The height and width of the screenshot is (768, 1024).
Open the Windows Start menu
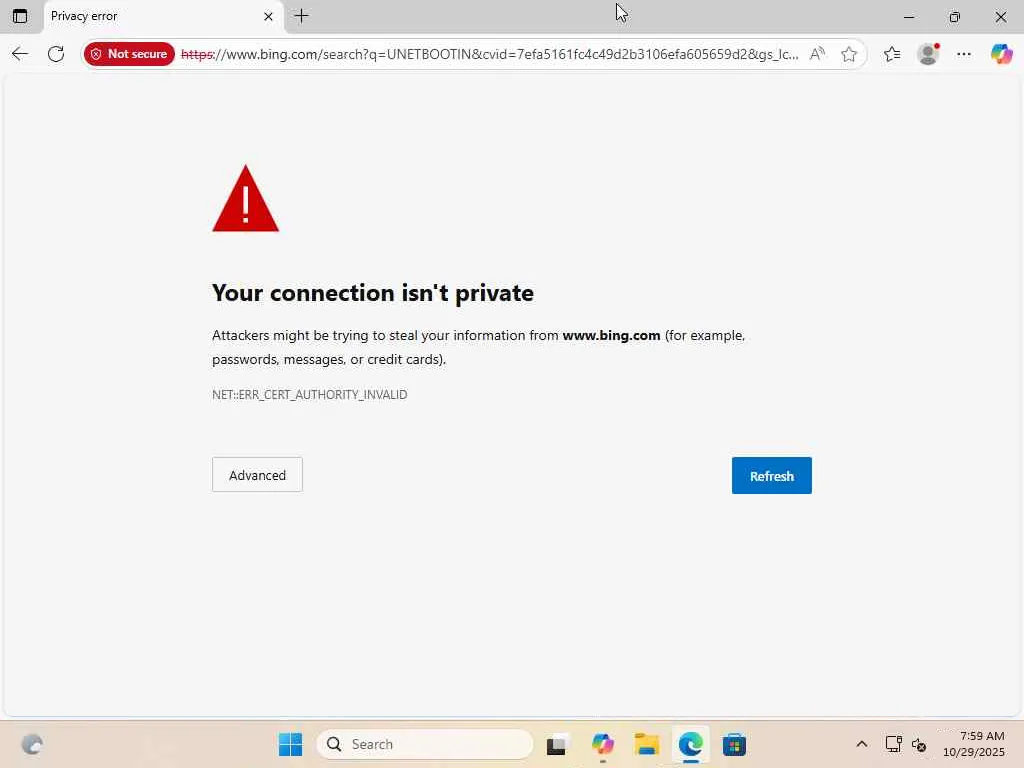click(x=291, y=744)
